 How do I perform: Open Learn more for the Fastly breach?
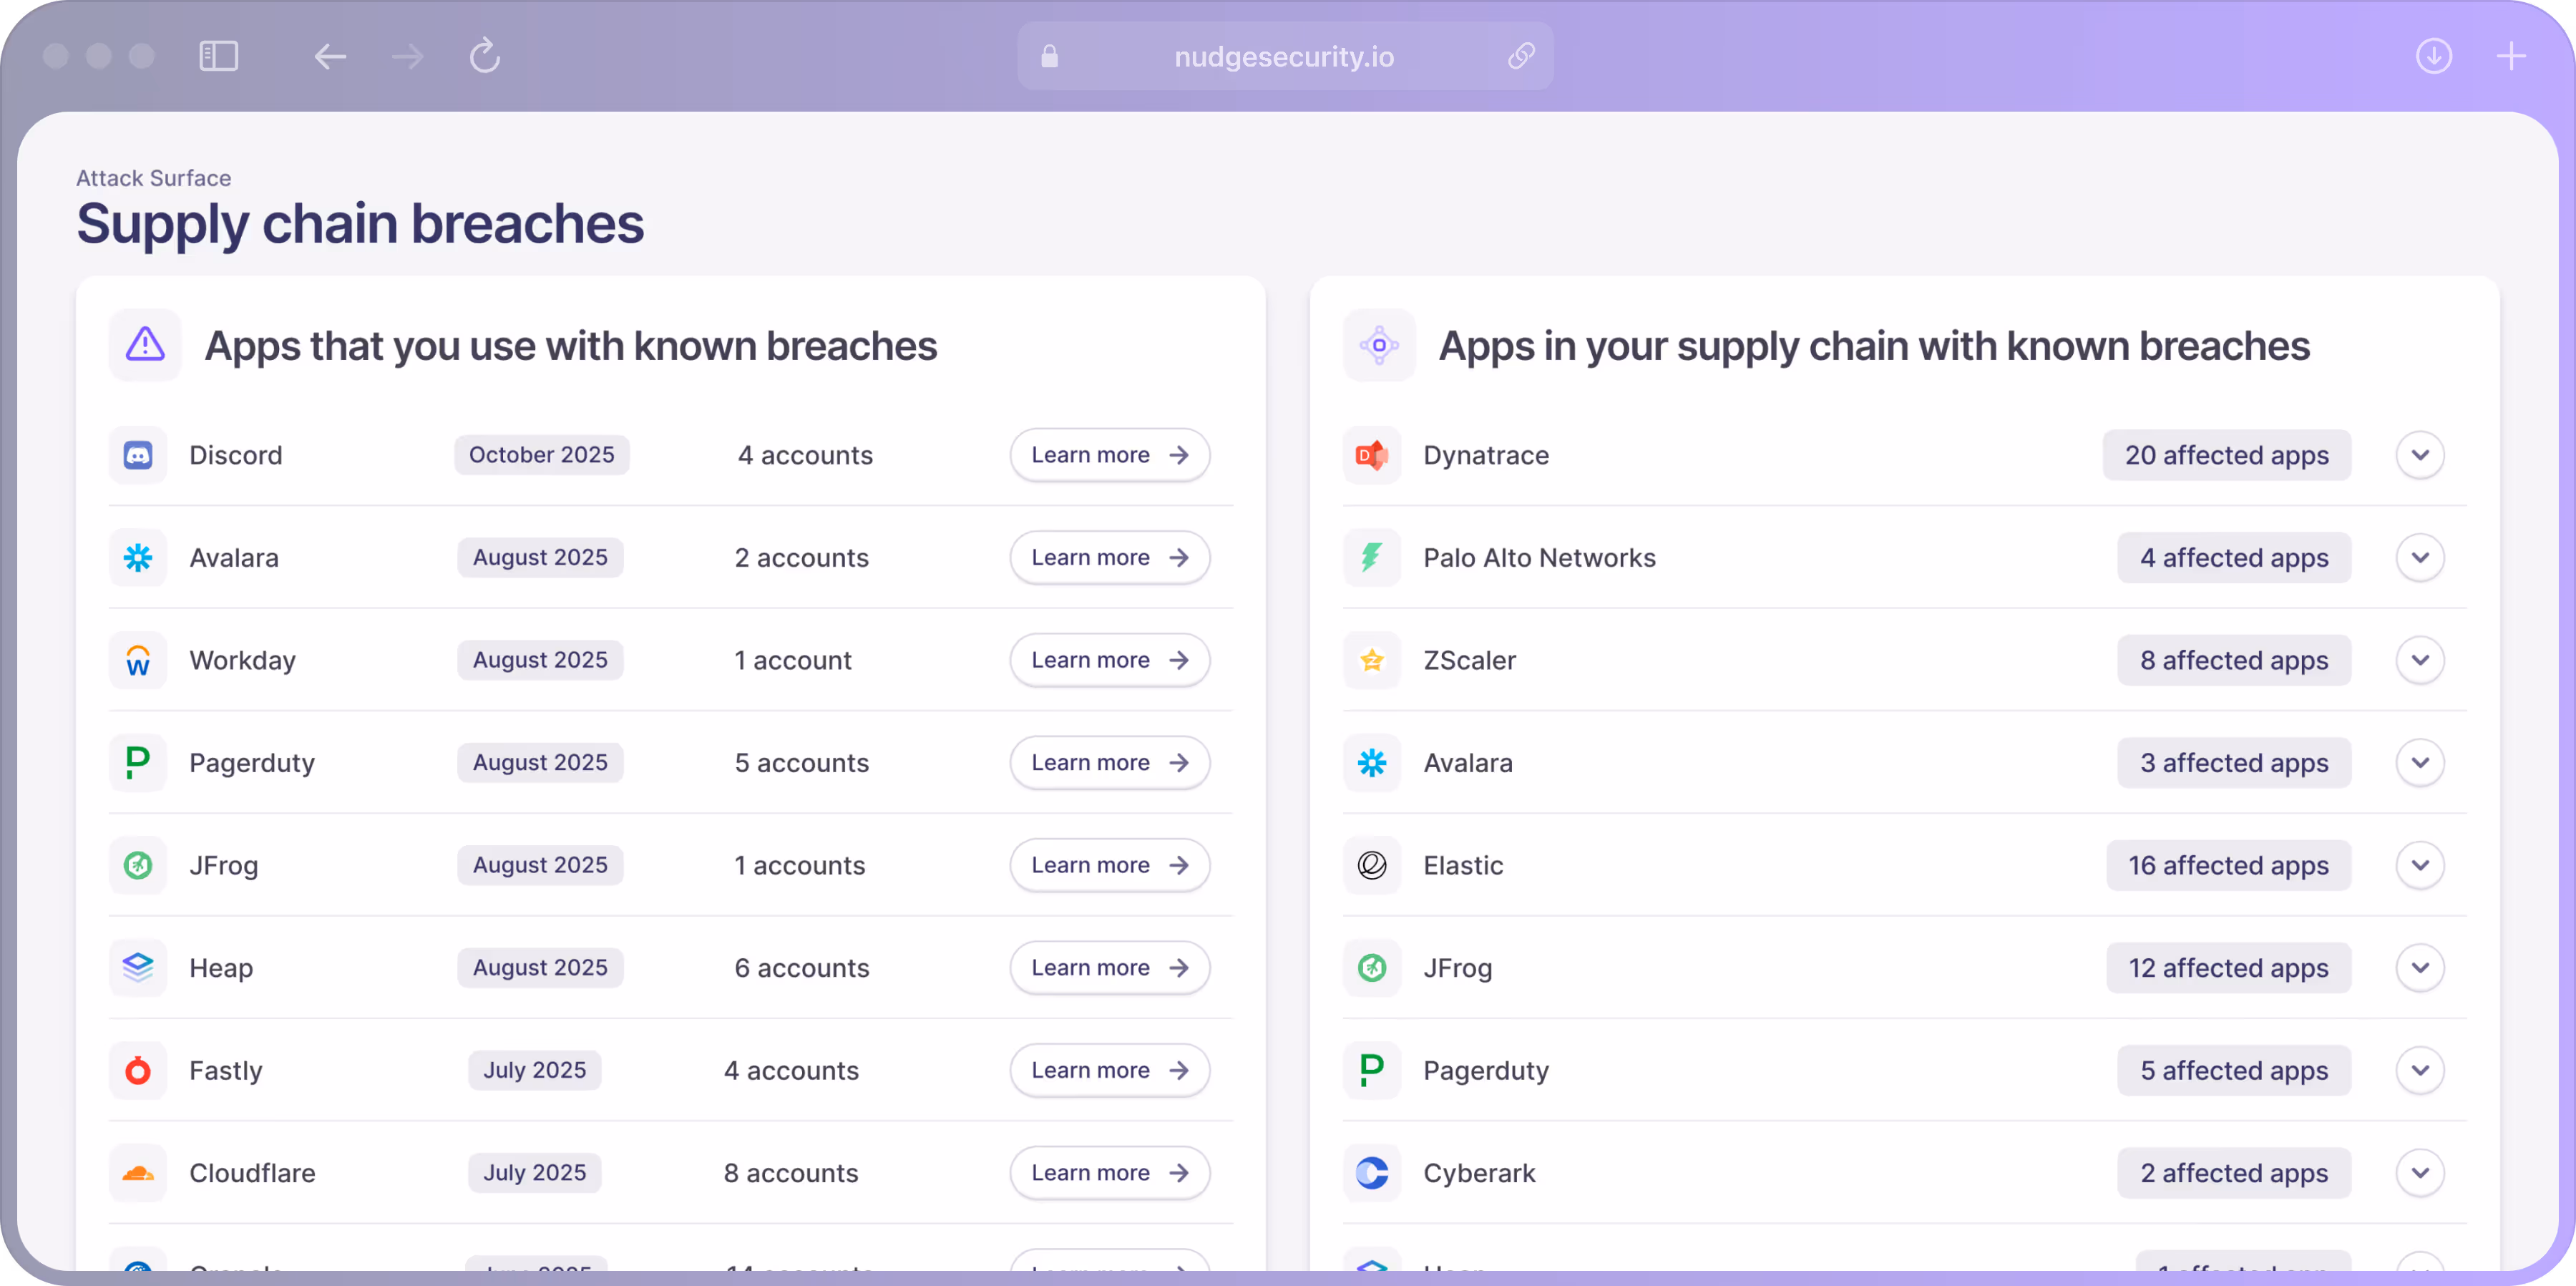1109,1070
